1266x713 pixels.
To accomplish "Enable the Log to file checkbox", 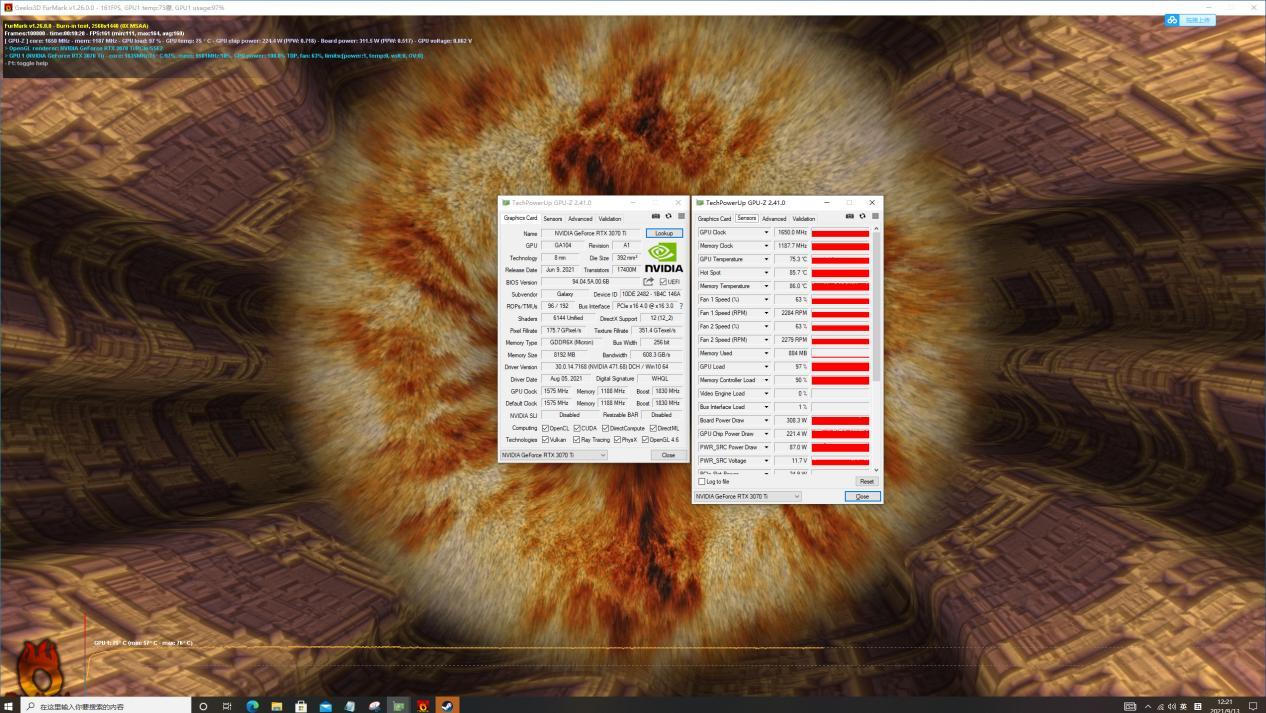I will [700, 482].
